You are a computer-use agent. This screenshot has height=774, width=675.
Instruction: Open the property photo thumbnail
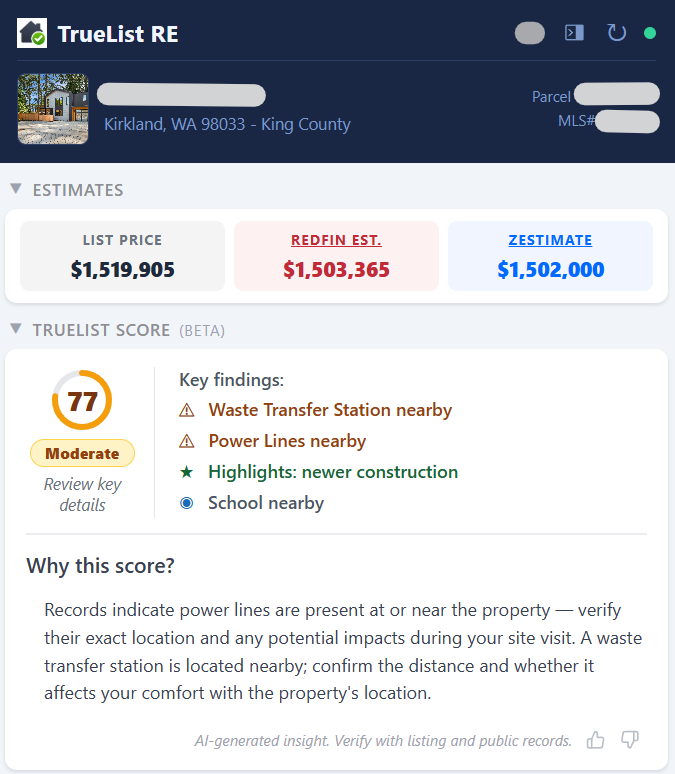click(x=53, y=109)
